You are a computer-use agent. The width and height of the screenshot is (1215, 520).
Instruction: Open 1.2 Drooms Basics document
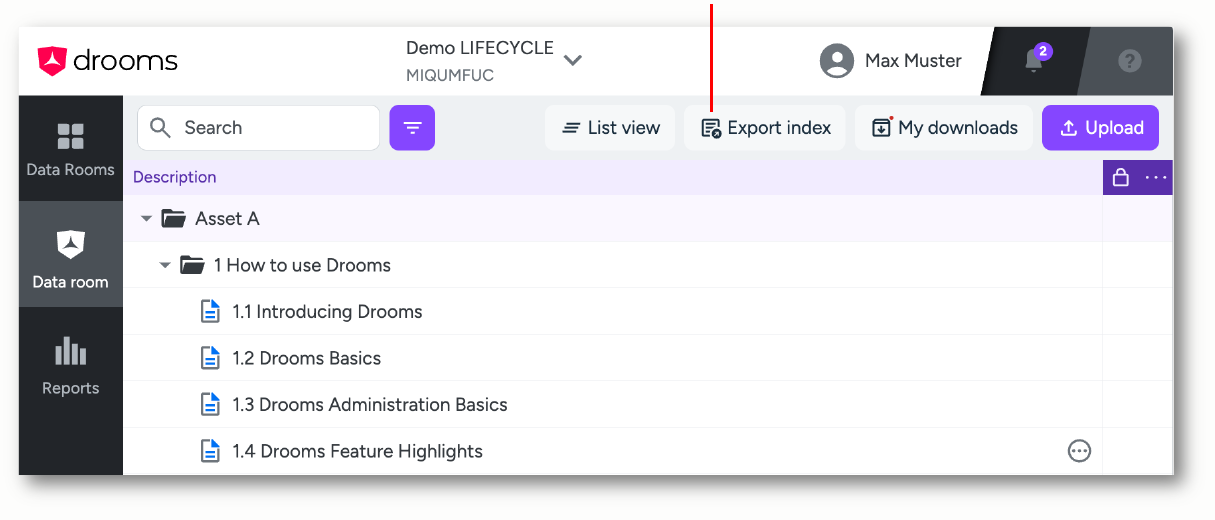tap(306, 358)
